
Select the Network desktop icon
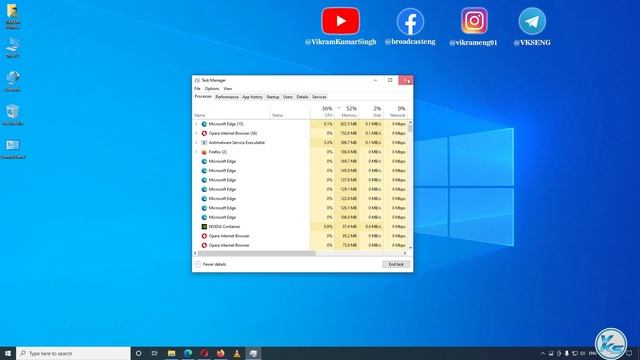coord(13,82)
